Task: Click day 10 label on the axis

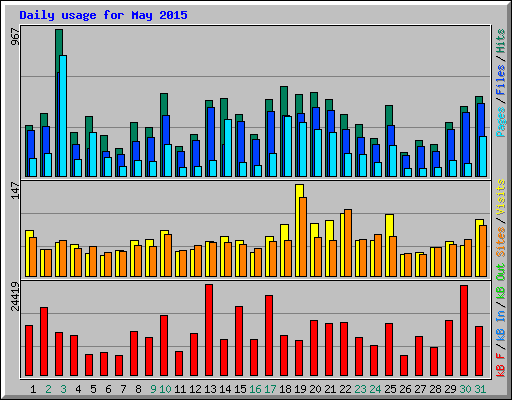Action: pyautogui.click(x=165, y=389)
